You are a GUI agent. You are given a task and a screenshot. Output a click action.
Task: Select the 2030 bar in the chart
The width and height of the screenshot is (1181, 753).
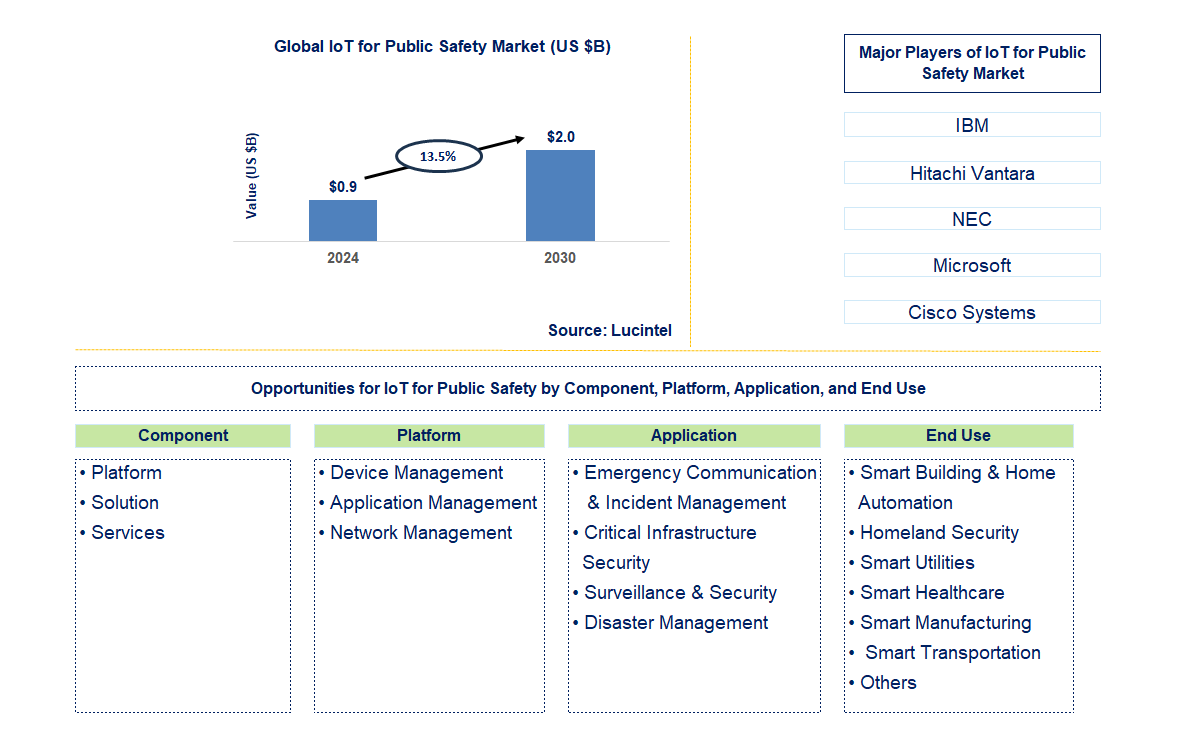click(x=560, y=196)
